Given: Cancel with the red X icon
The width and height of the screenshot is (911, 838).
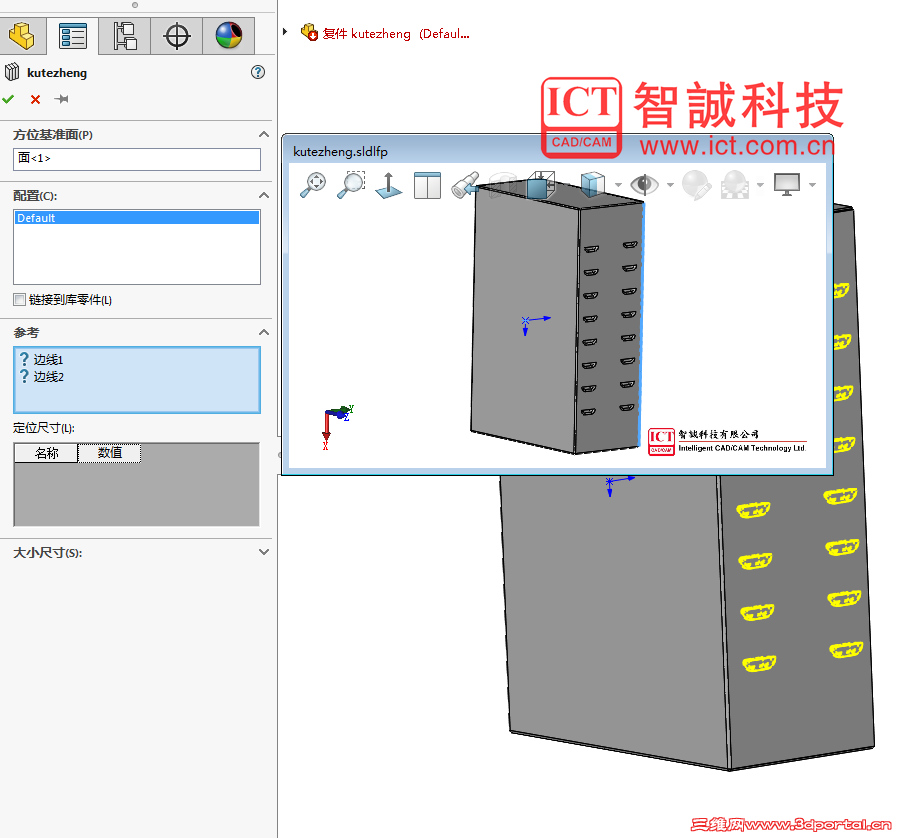Looking at the screenshot, I should (x=35, y=99).
